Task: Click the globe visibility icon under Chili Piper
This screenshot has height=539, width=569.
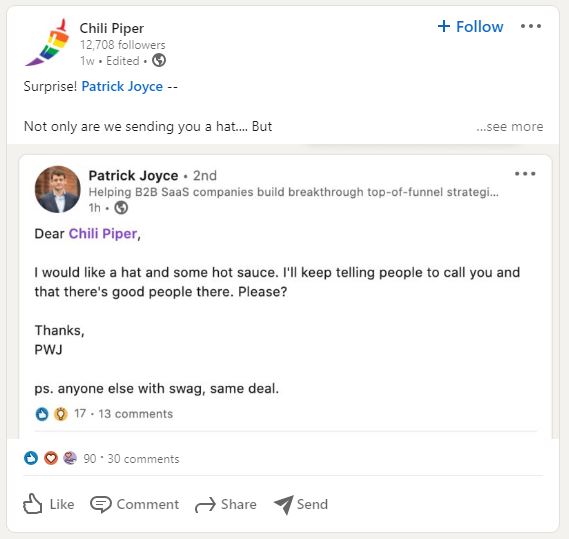Action: [159, 60]
